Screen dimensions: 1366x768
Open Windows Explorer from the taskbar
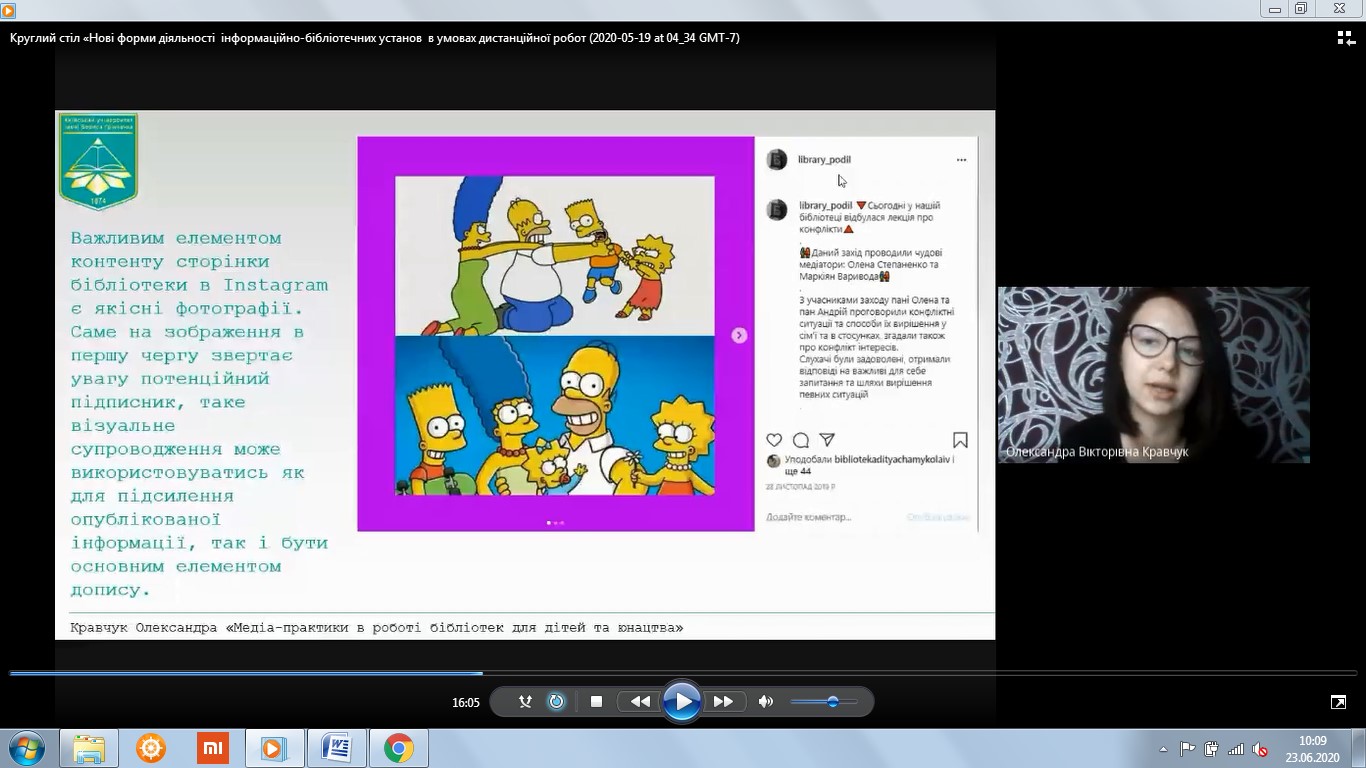(89, 748)
